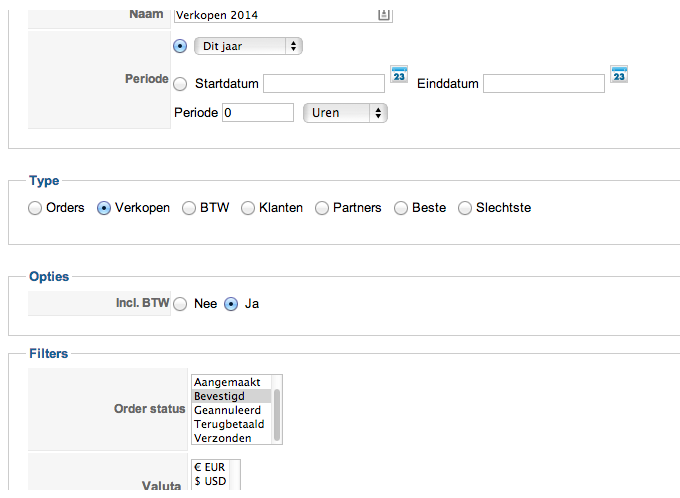Screen dimensions: 680x498
Task: Click the Order status list scrollbar
Action: click(277, 414)
